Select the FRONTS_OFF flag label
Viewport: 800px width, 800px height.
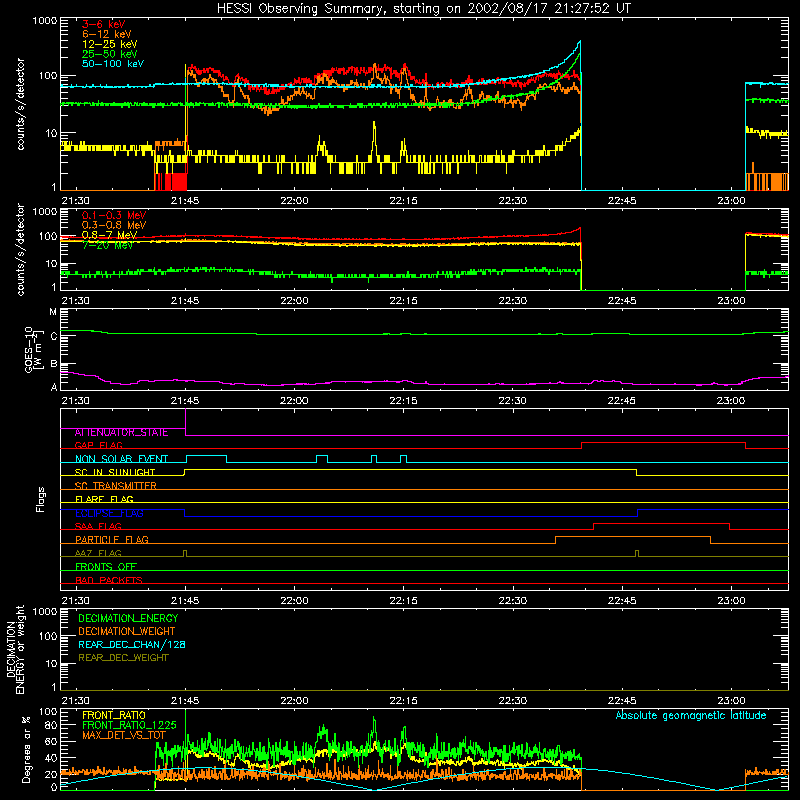106,567
